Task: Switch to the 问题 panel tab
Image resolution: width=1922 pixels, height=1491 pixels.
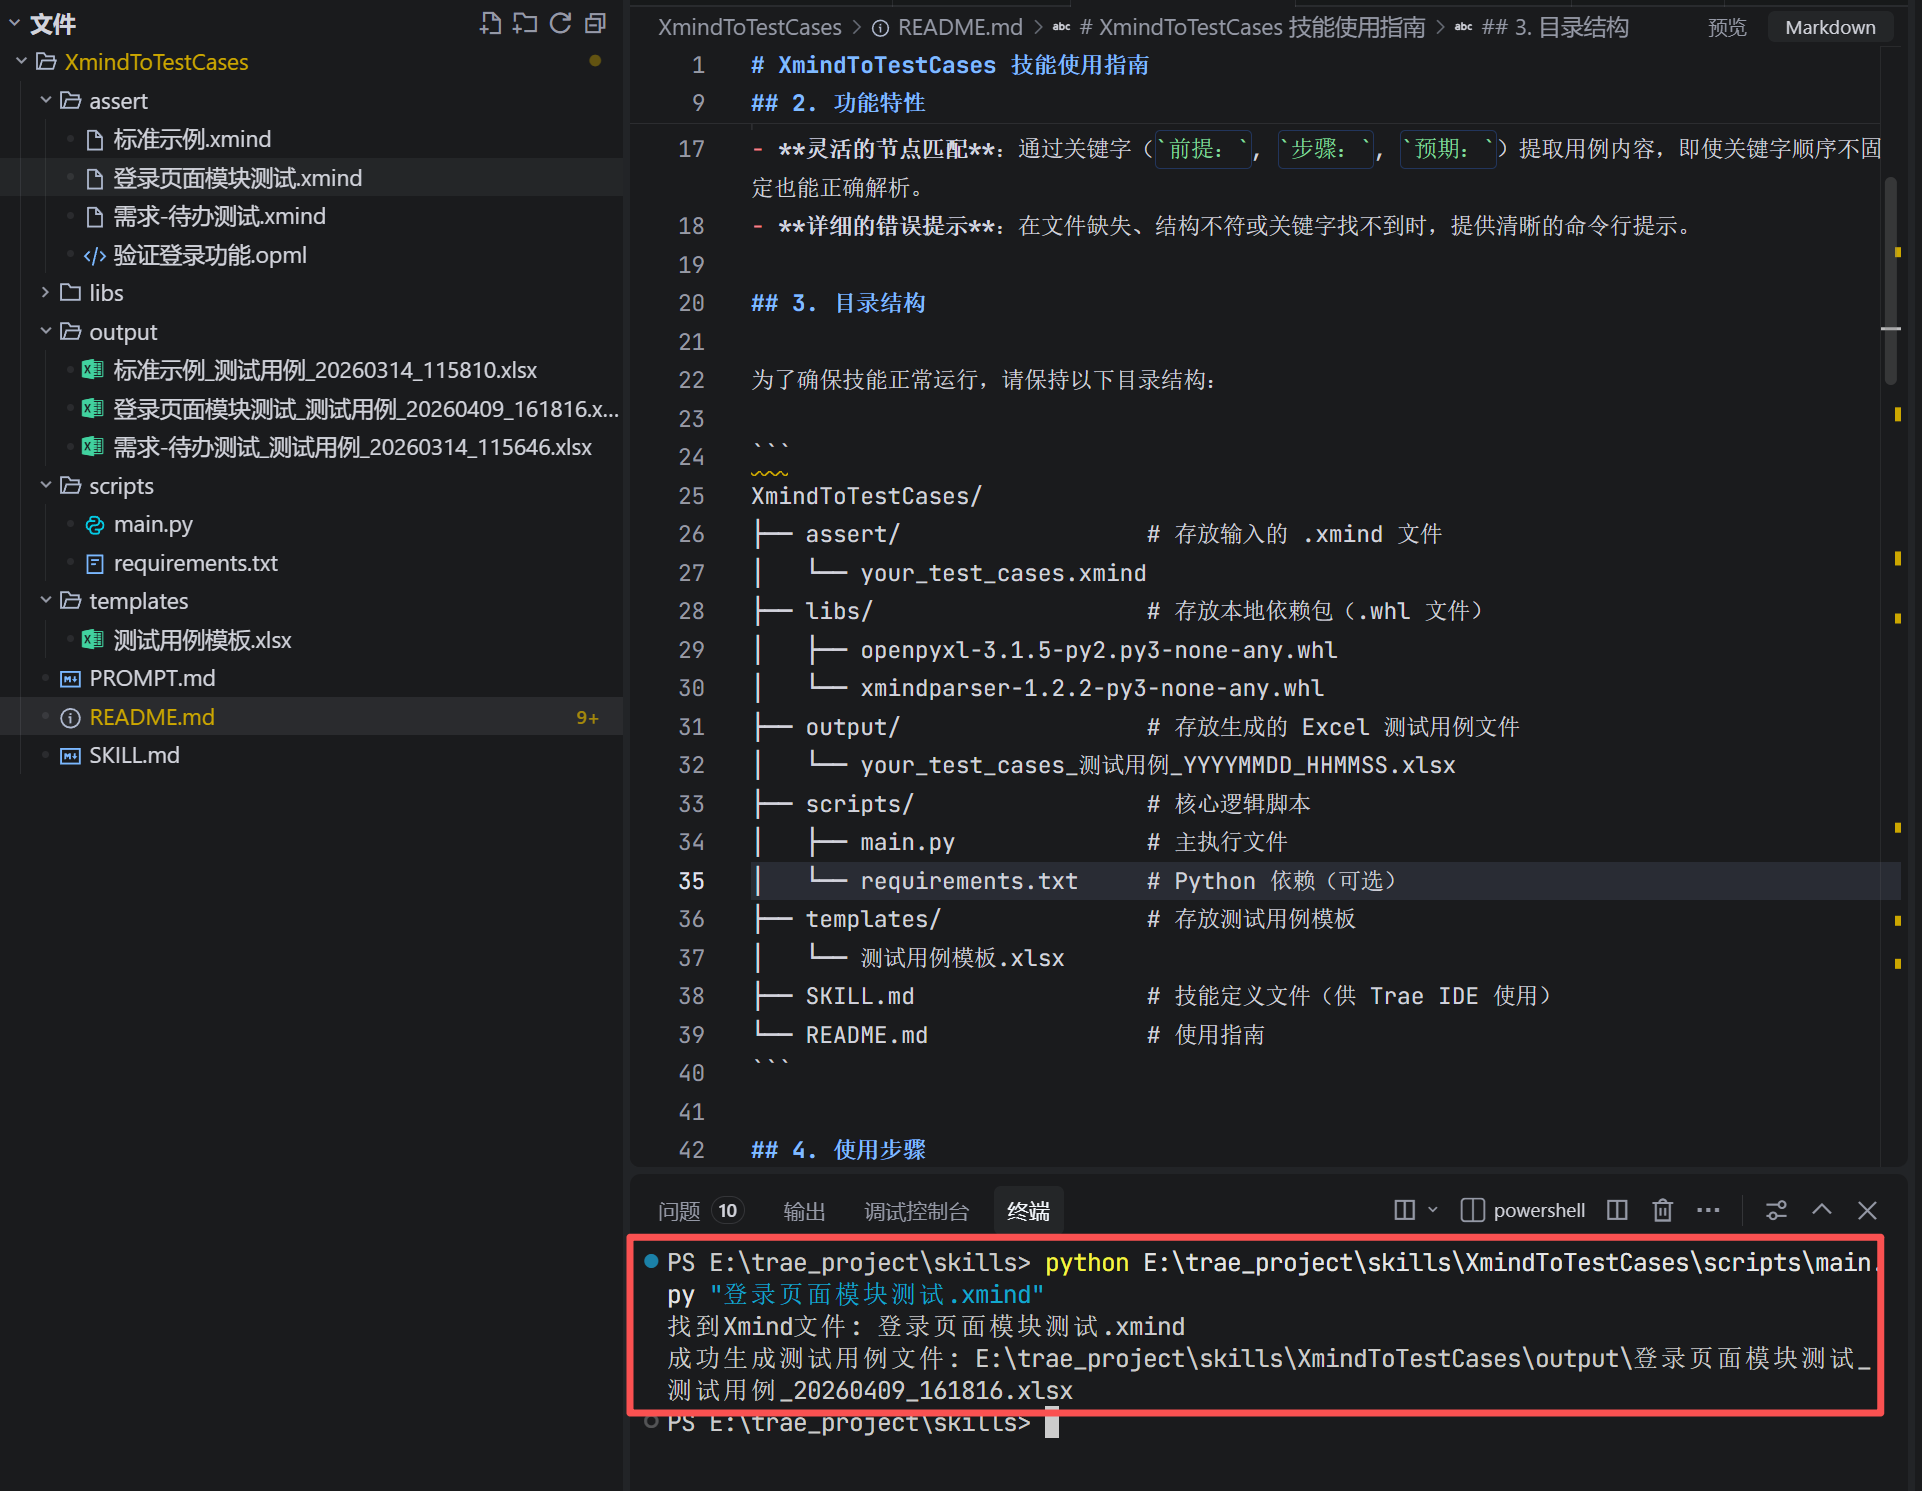Action: 679,1211
